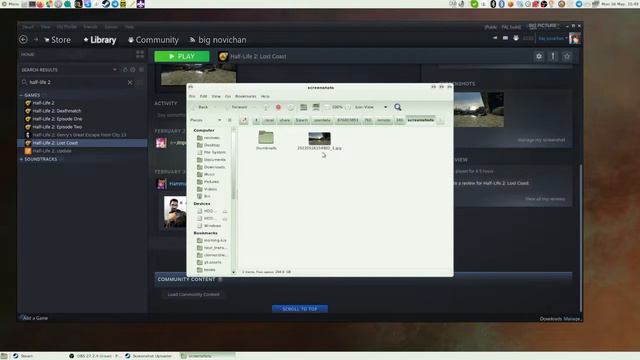Click the game info icon next to gear
Screen dimensions: 640x360
553,56
